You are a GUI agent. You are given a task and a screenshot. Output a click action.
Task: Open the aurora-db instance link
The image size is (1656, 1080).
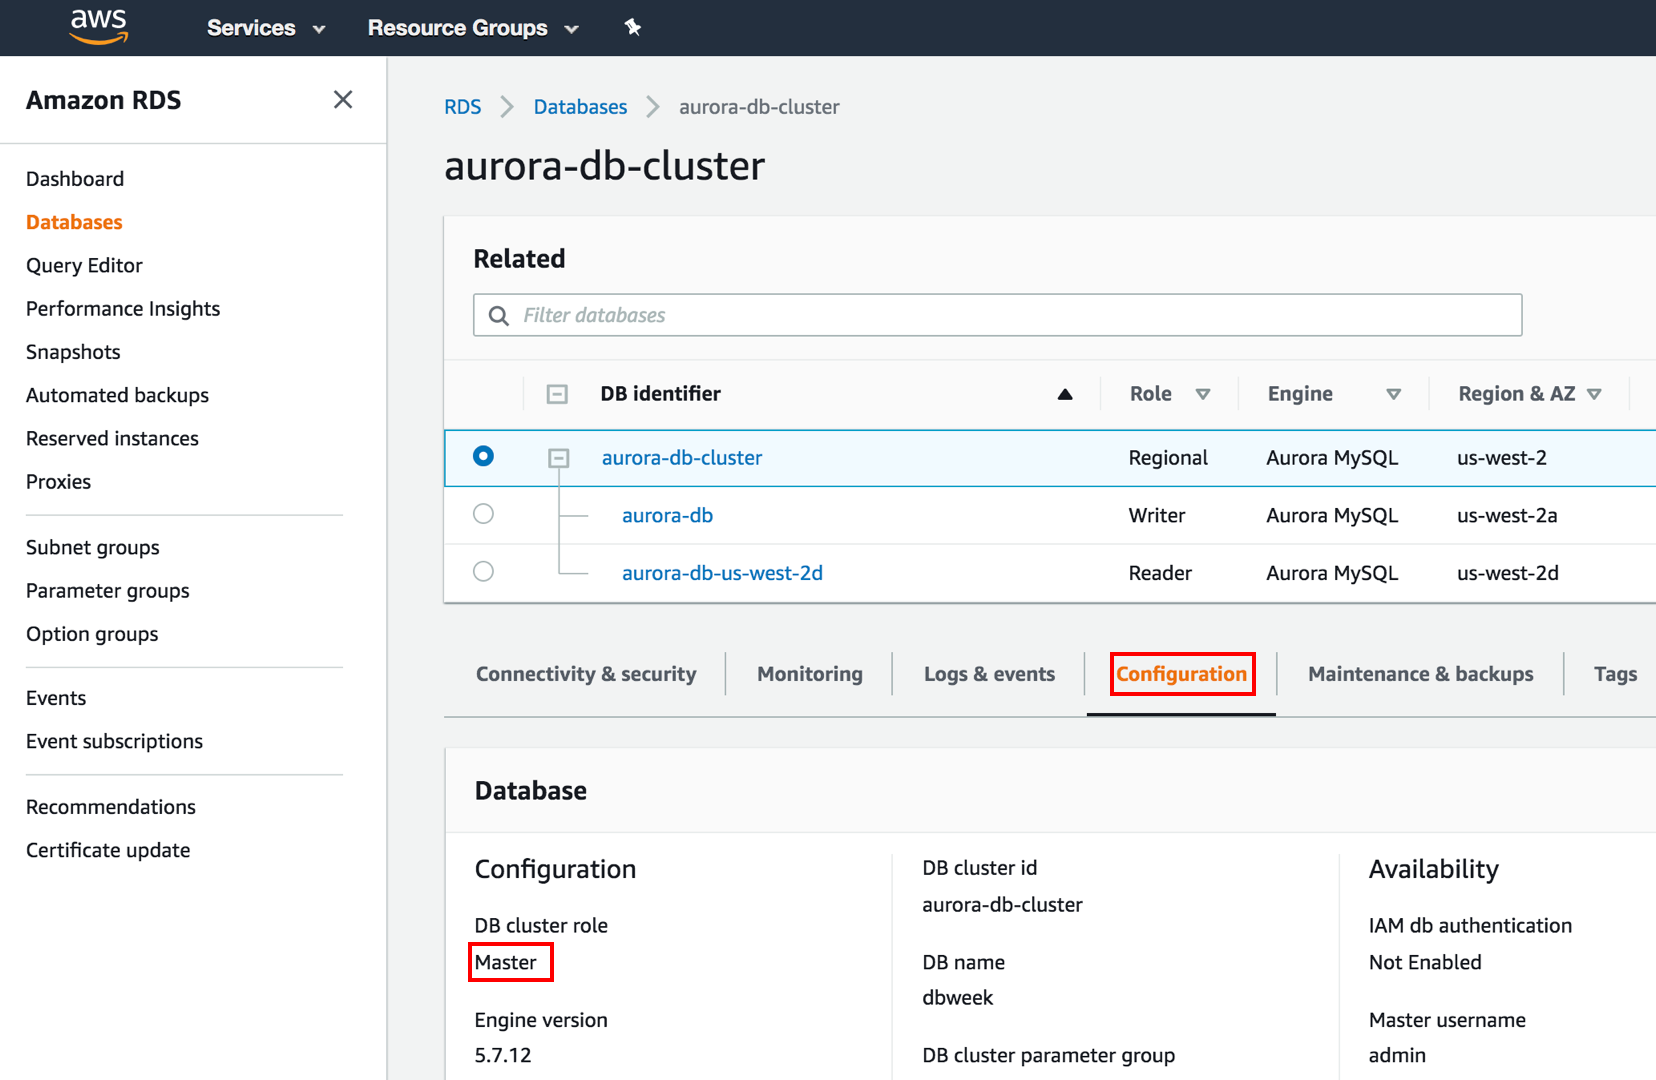tap(667, 515)
